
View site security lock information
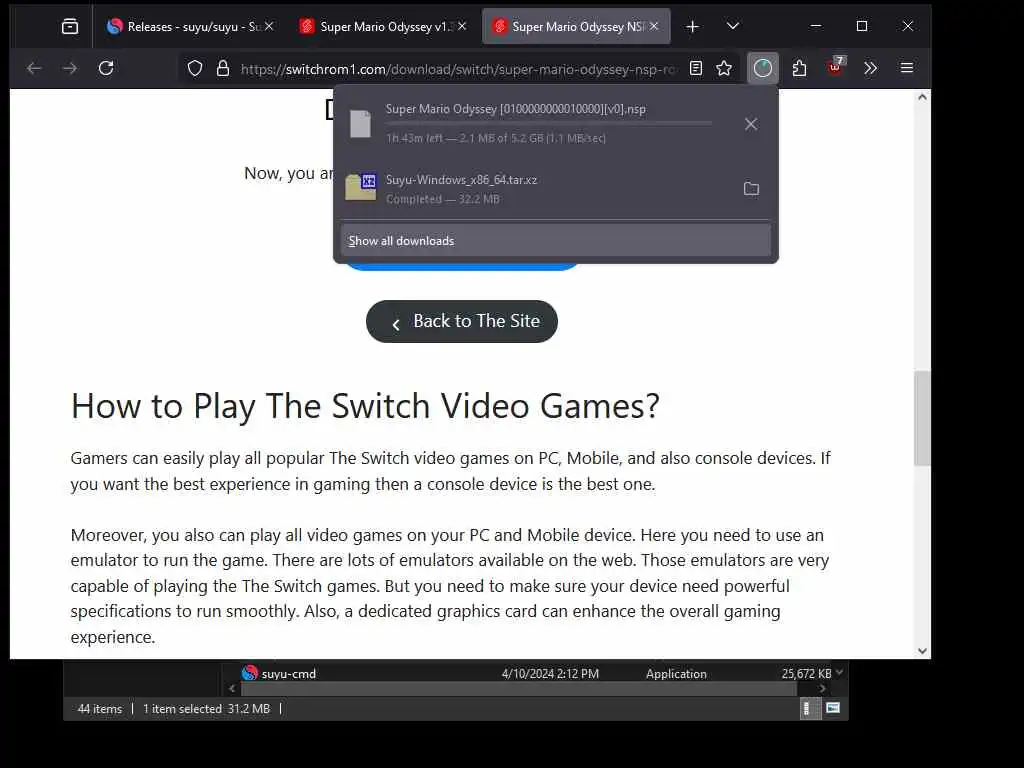(x=223, y=69)
